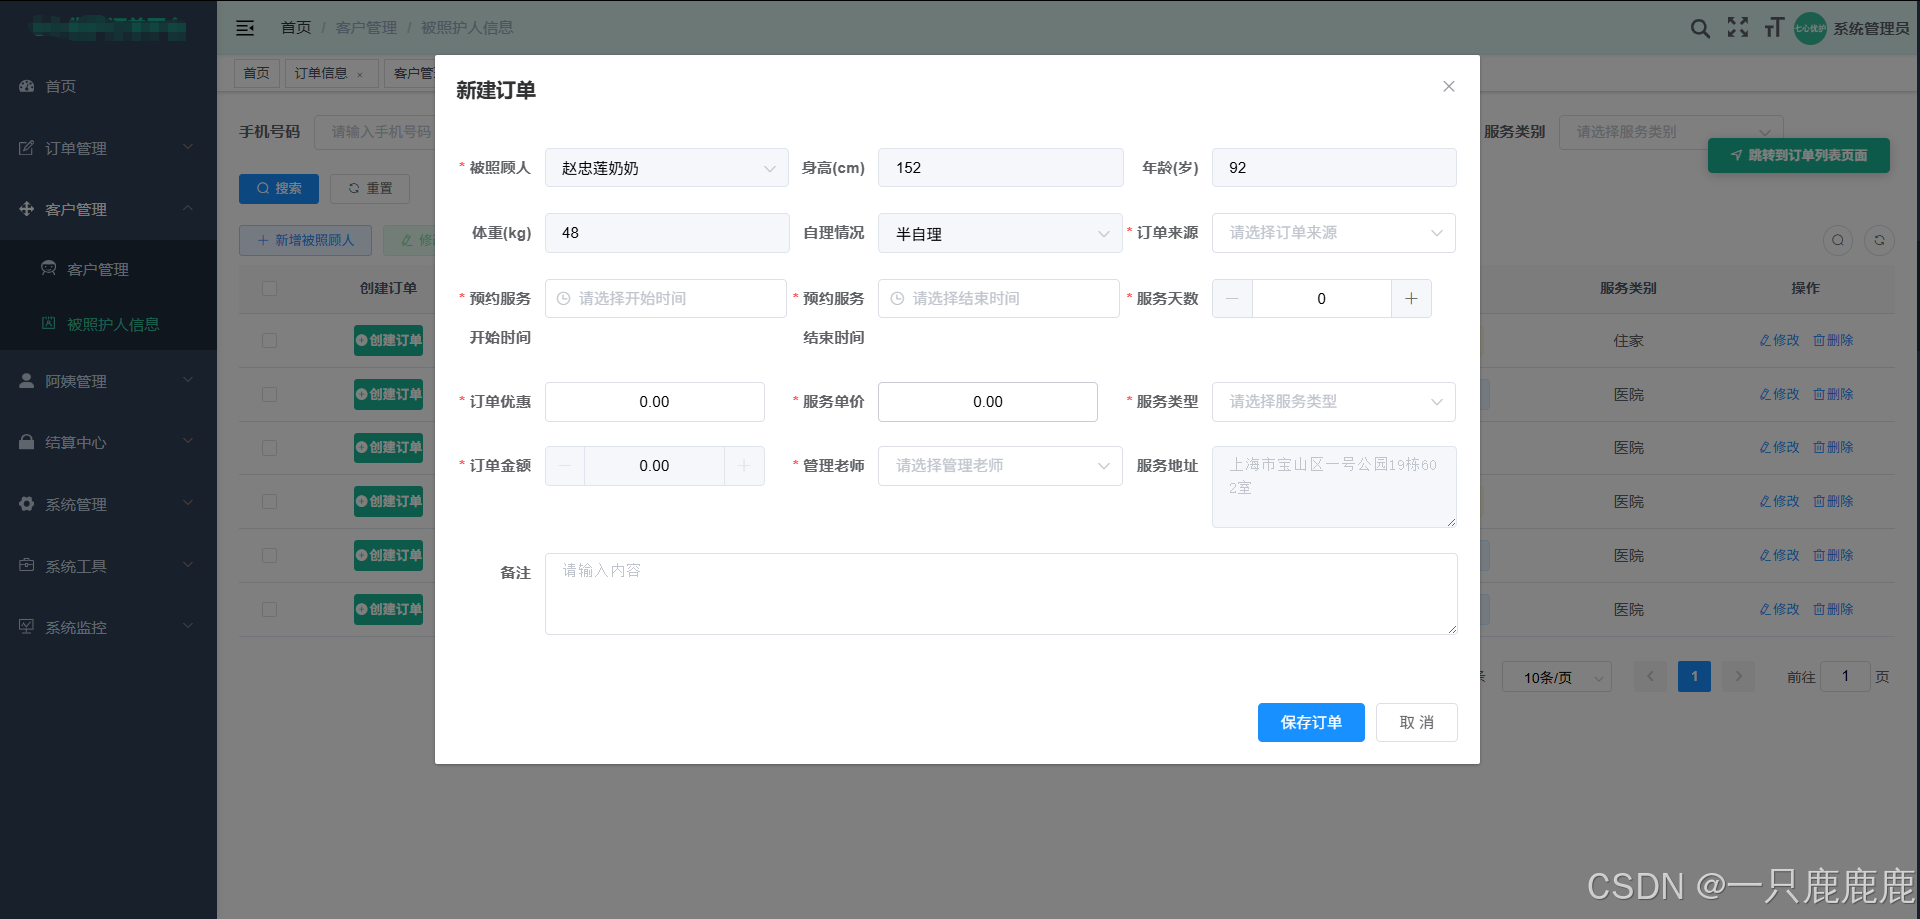The image size is (1920, 919).
Task: Pick the 预约服务结束时间 date field
Action: click(x=999, y=299)
